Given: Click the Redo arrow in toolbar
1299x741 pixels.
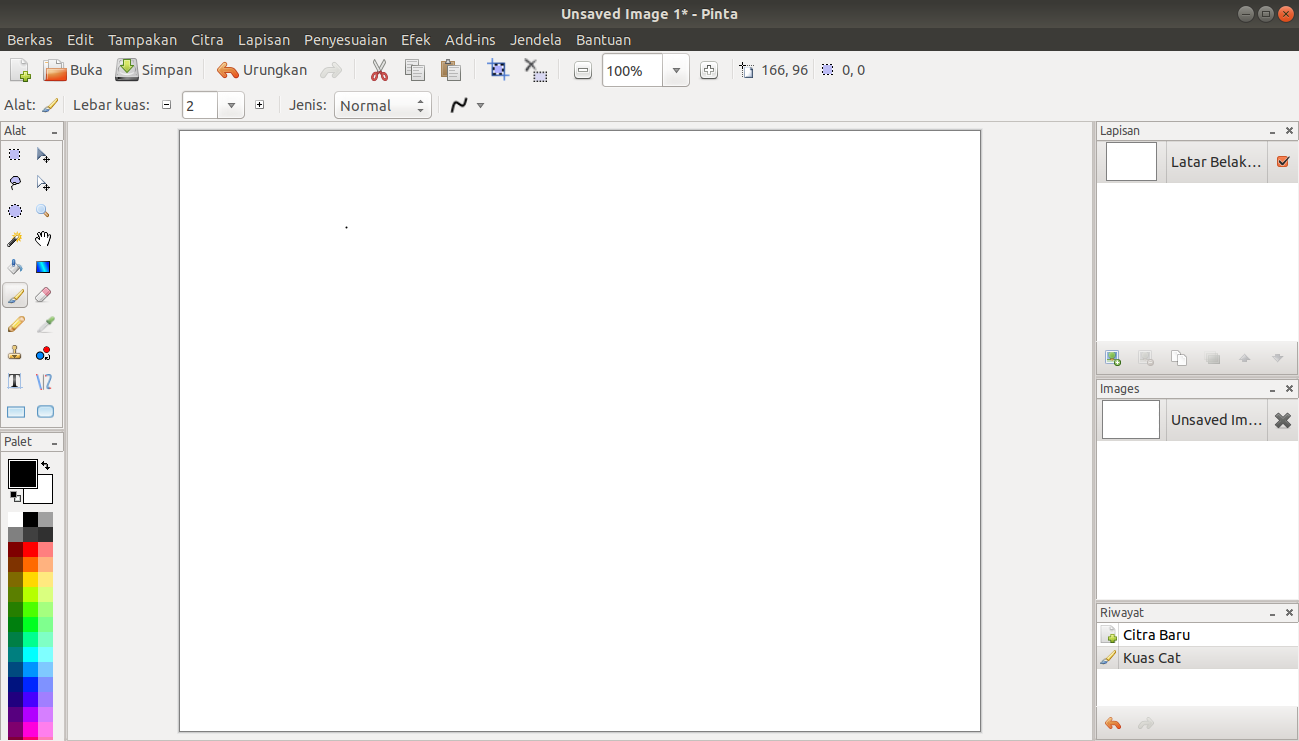Looking at the screenshot, I should [x=331, y=71].
